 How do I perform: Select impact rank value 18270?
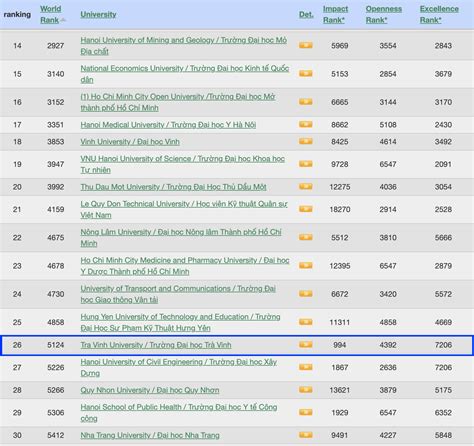340,209
